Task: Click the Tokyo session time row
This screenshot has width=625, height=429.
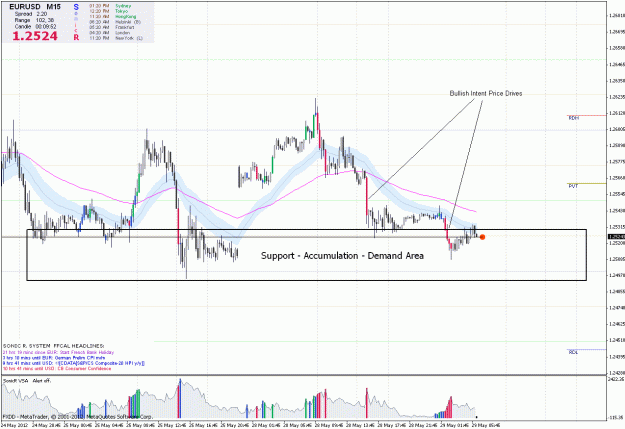Action: click(108, 11)
